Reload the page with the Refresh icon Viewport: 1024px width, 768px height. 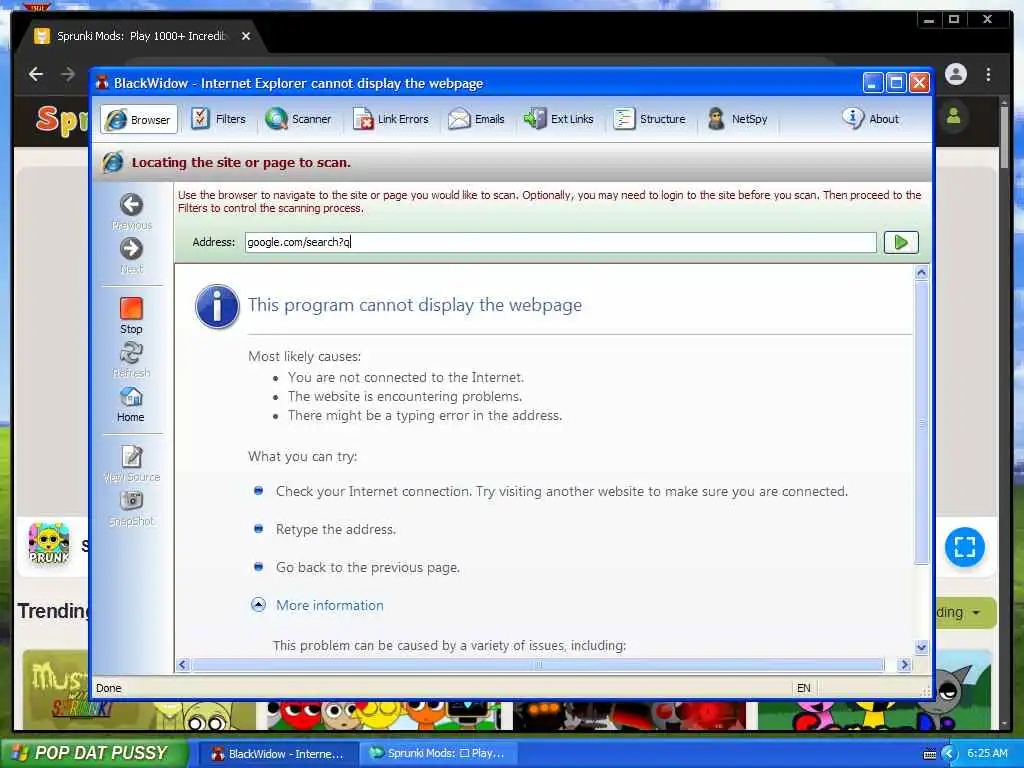pos(131,353)
